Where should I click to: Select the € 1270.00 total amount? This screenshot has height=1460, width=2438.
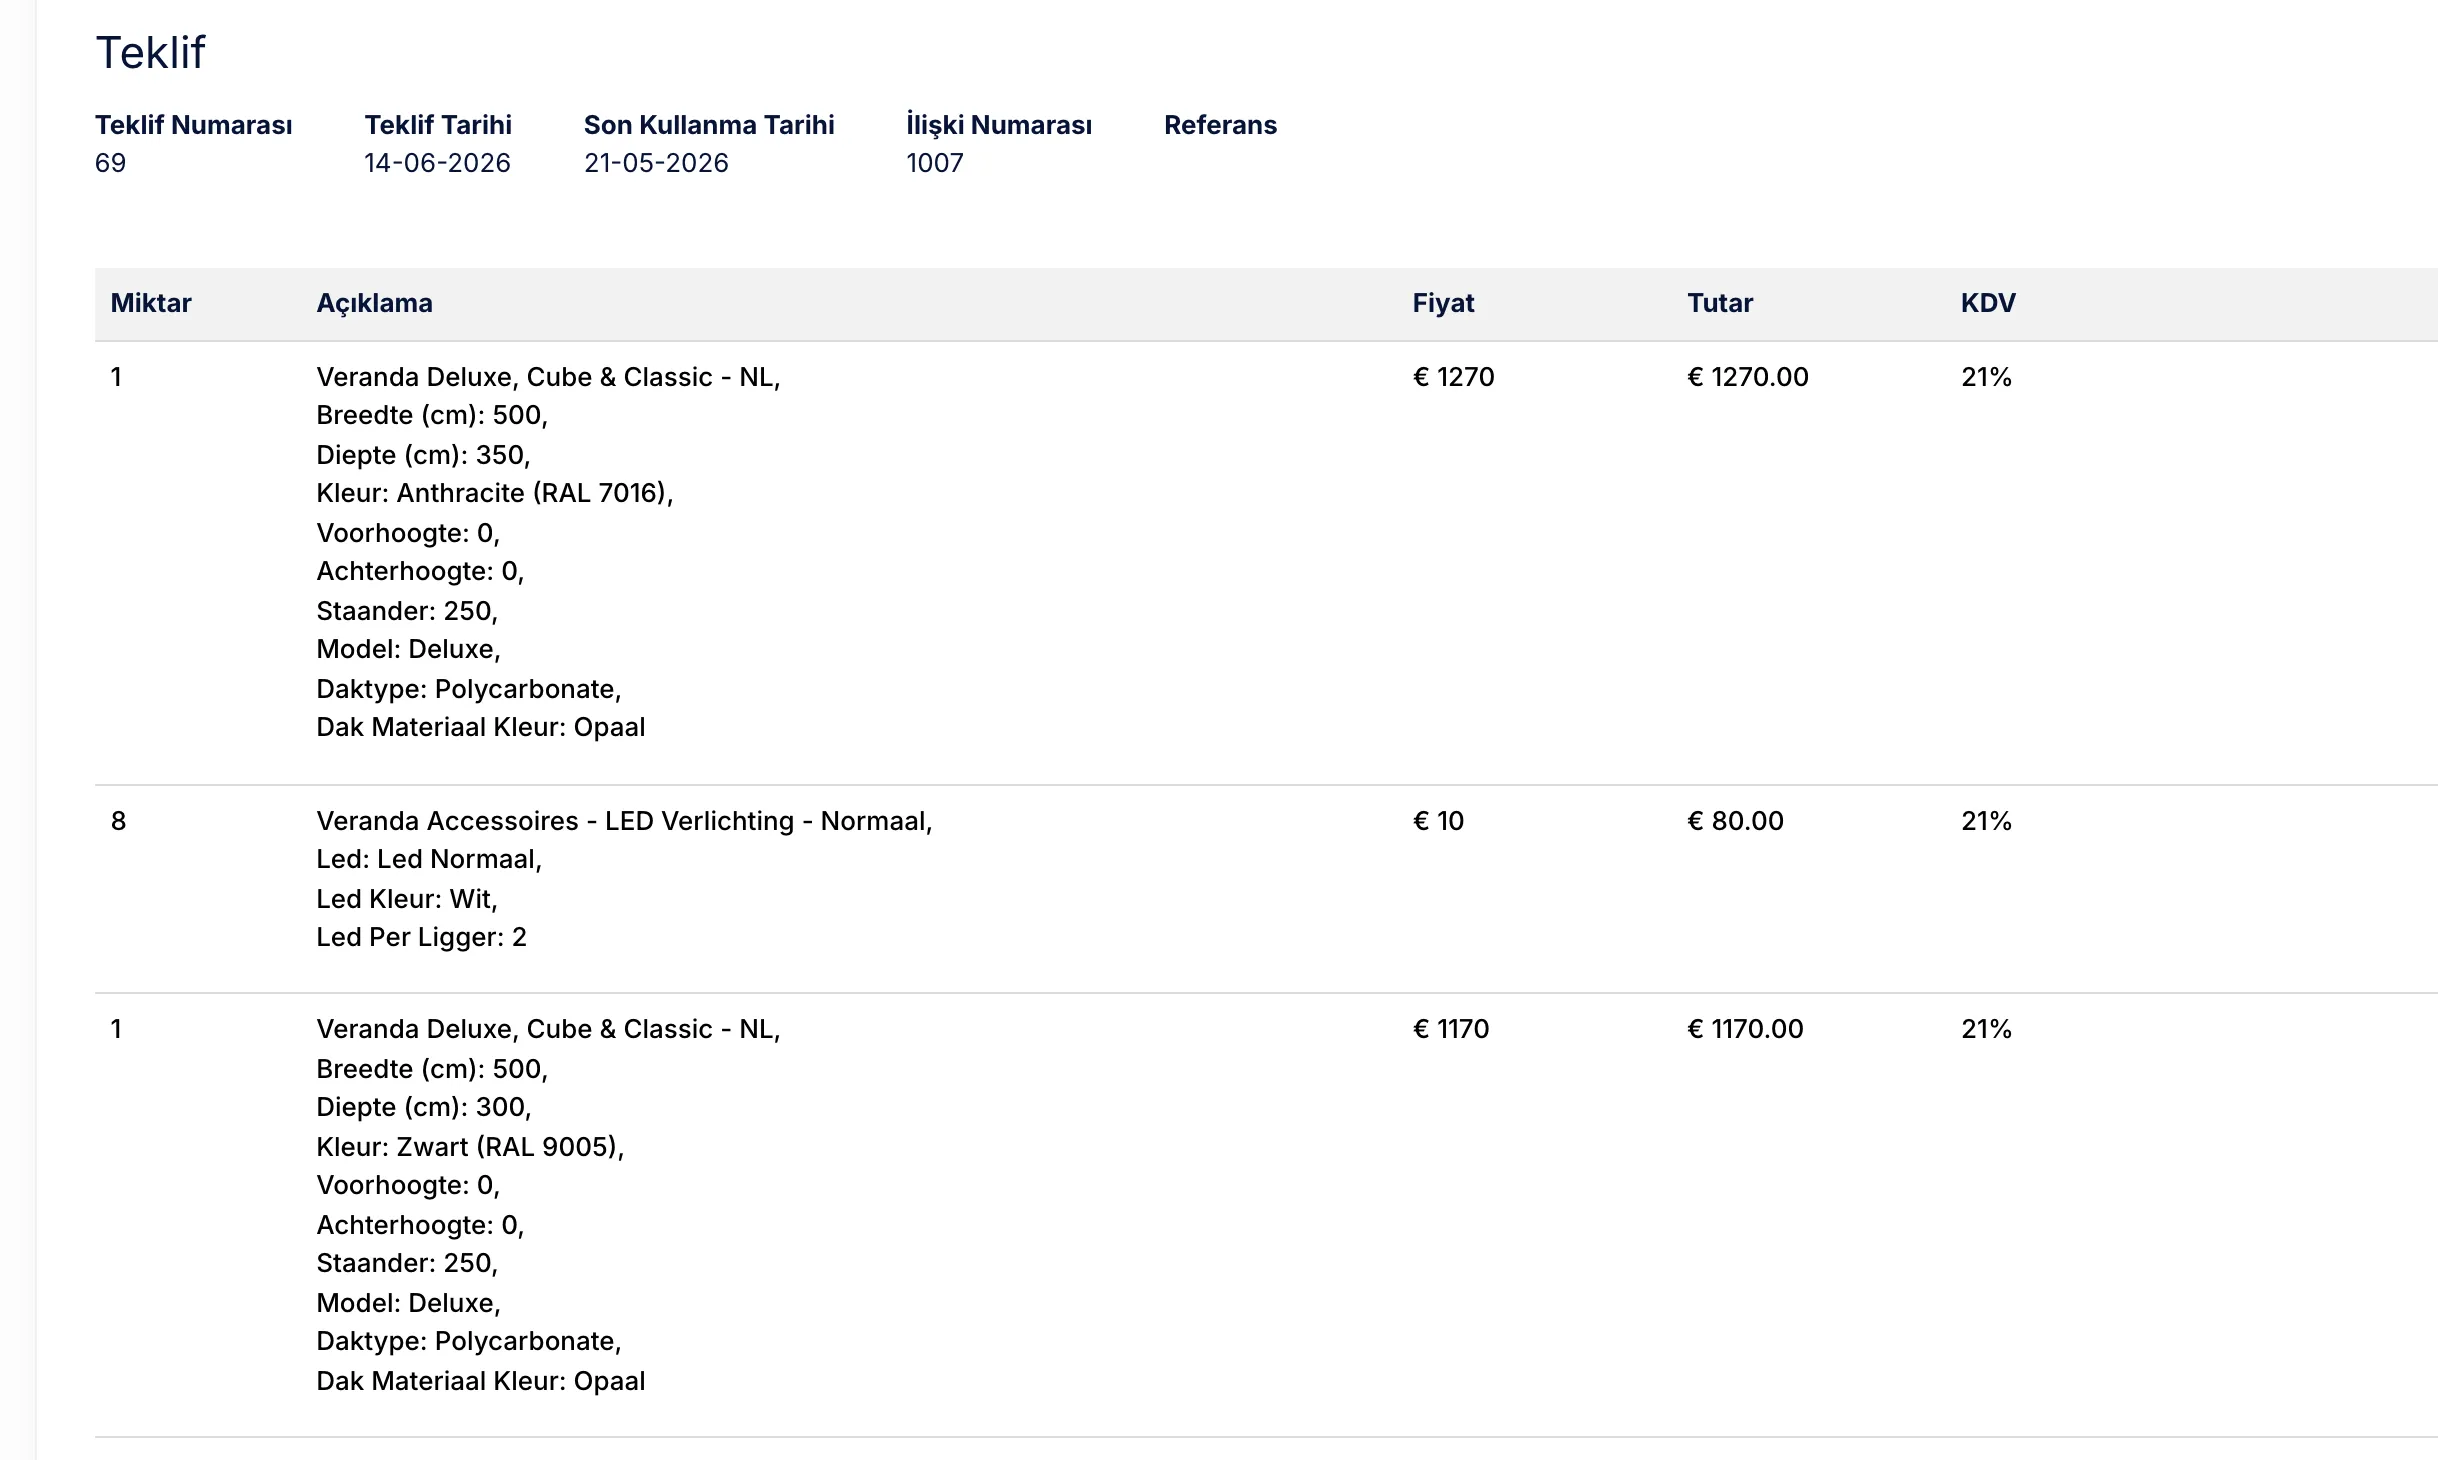tap(1748, 377)
